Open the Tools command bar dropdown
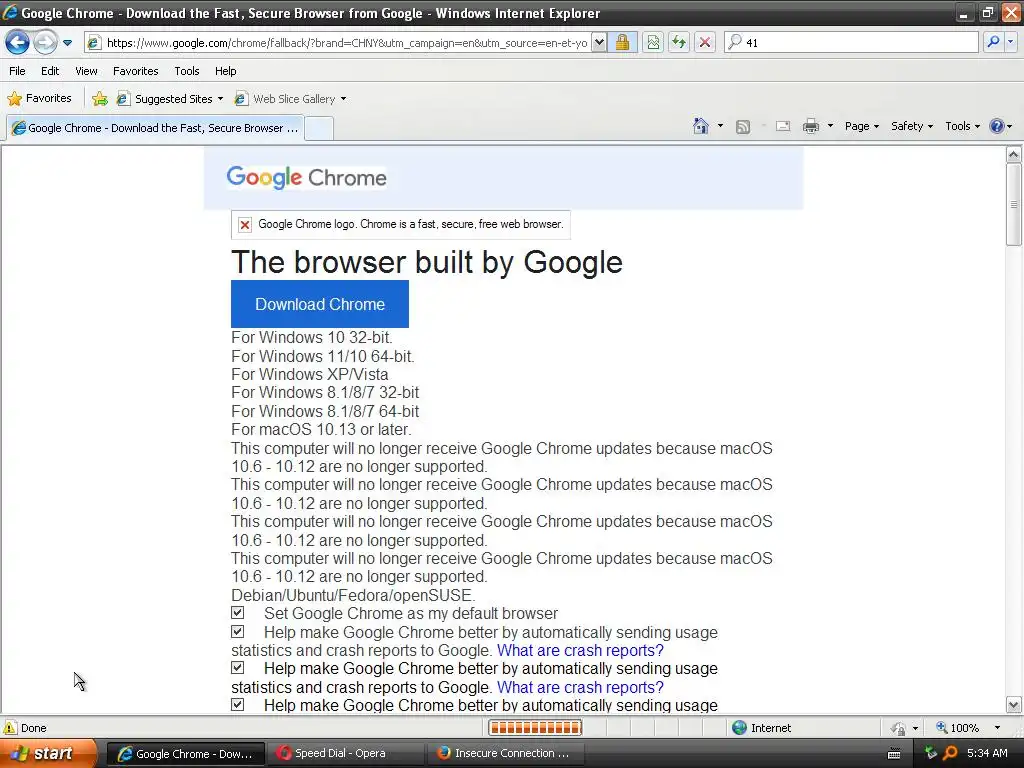This screenshot has height=768, width=1024. point(963,126)
